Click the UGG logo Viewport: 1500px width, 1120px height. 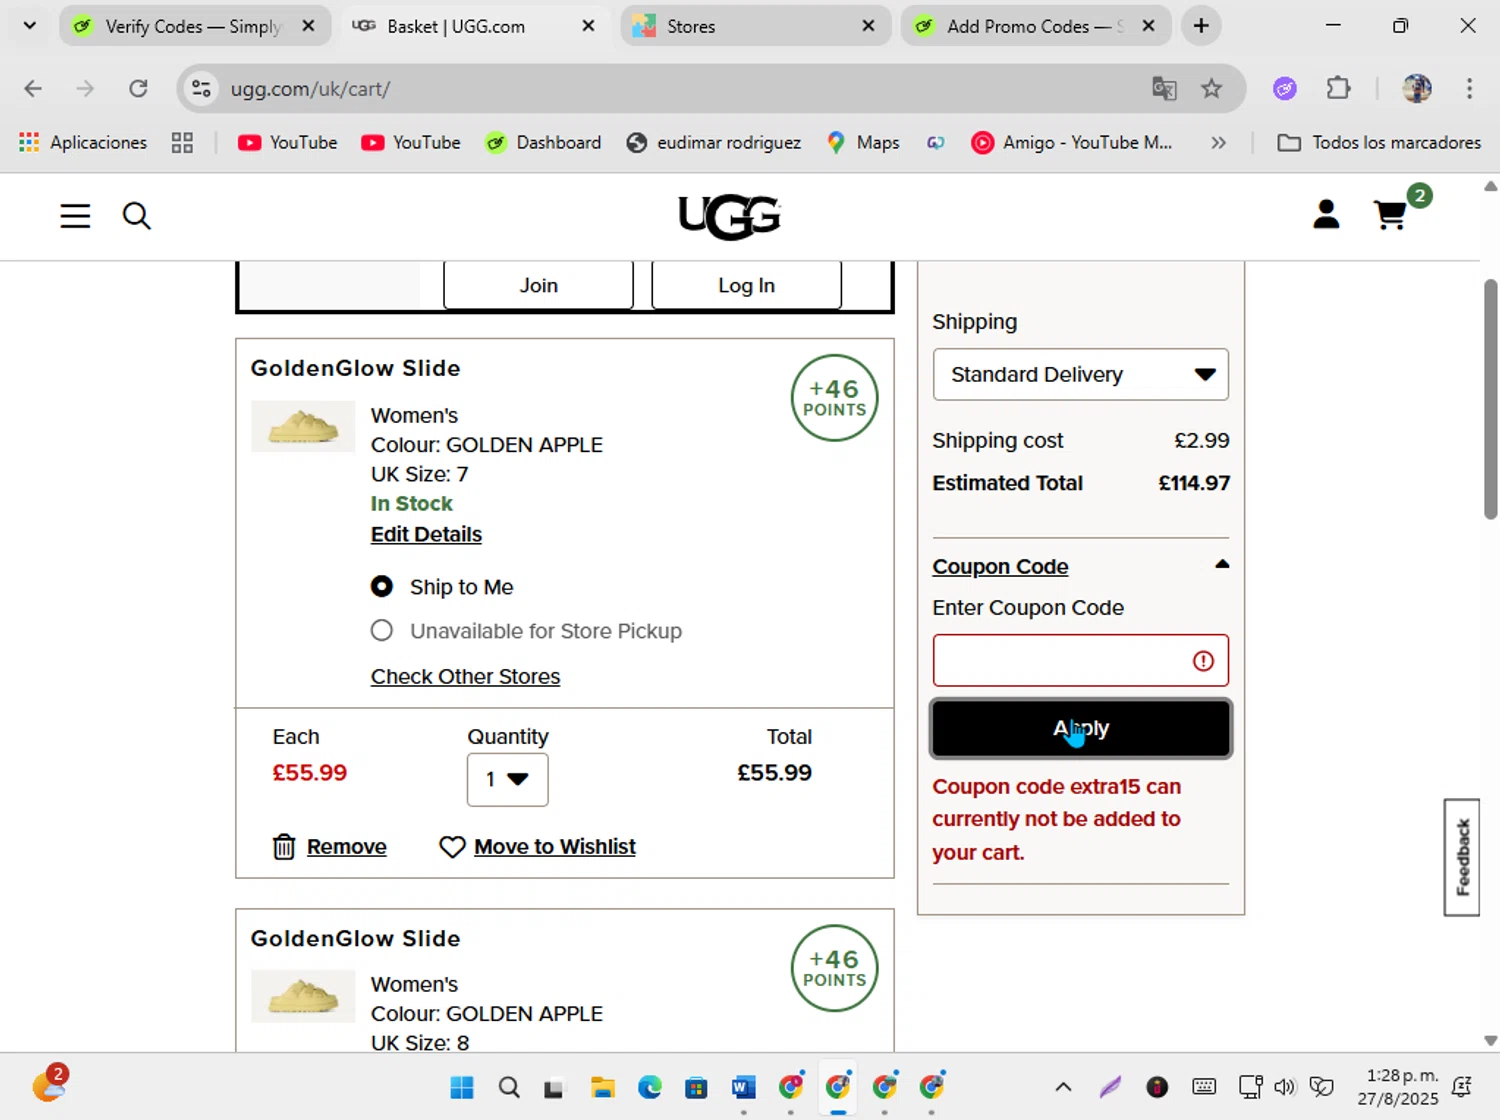click(x=729, y=217)
